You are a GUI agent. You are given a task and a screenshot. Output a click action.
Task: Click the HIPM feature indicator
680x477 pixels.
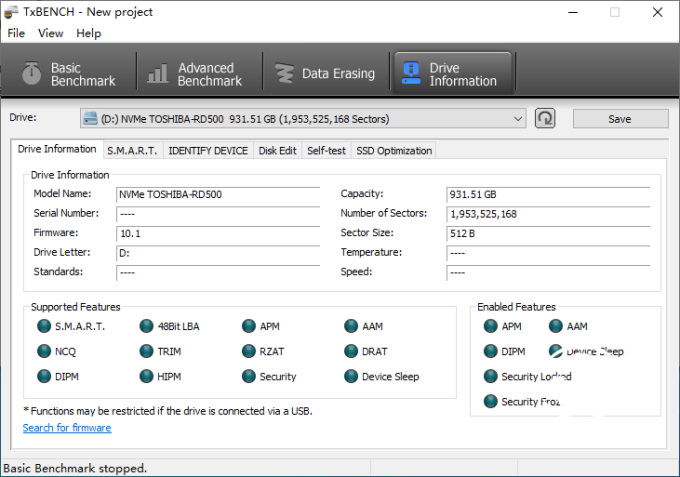(x=146, y=376)
